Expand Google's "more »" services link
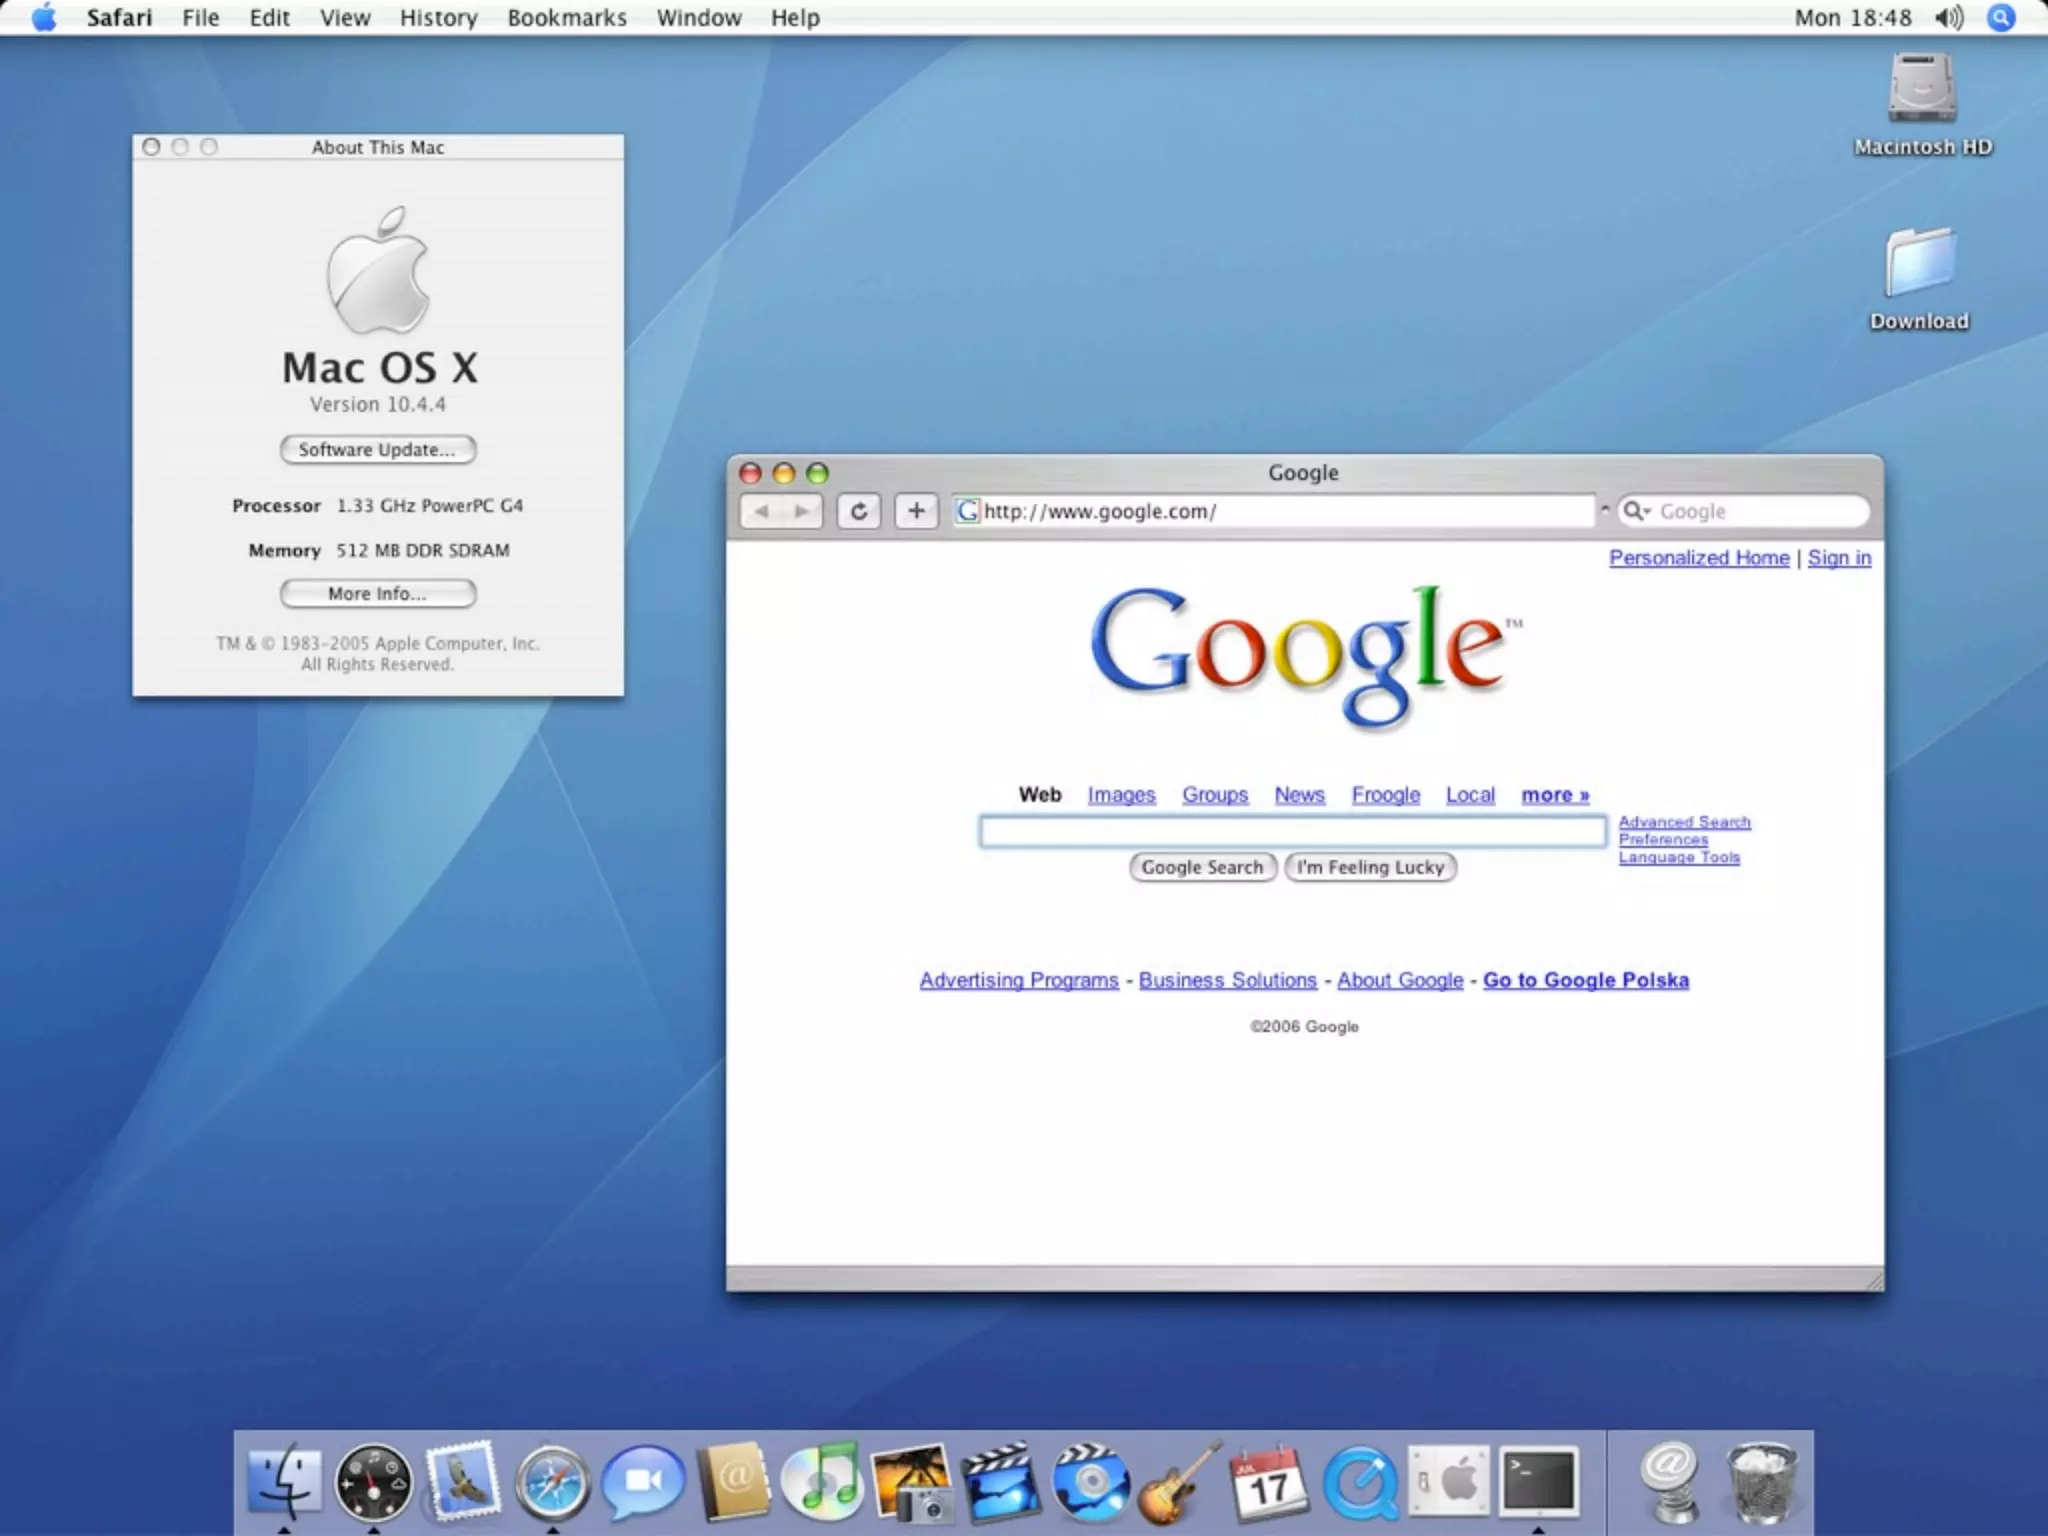Image resolution: width=2048 pixels, height=1536 pixels. pos(1555,795)
